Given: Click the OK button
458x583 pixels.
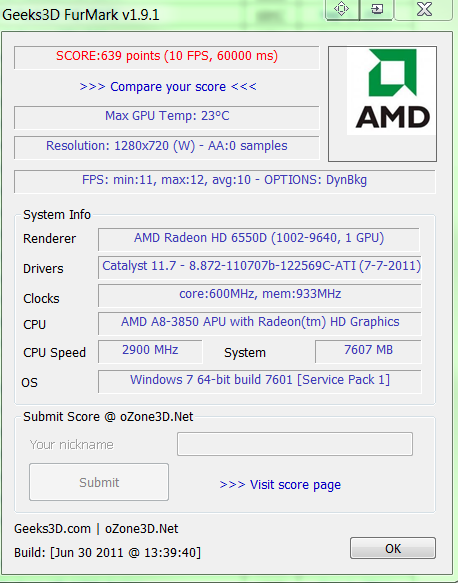Looking at the screenshot, I should click(x=393, y=548).
